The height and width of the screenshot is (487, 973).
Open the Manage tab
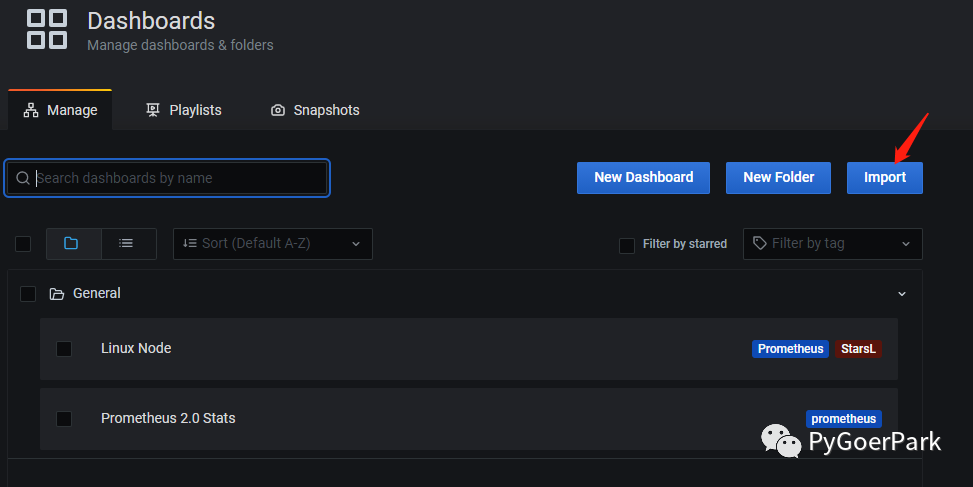(60, 110)
